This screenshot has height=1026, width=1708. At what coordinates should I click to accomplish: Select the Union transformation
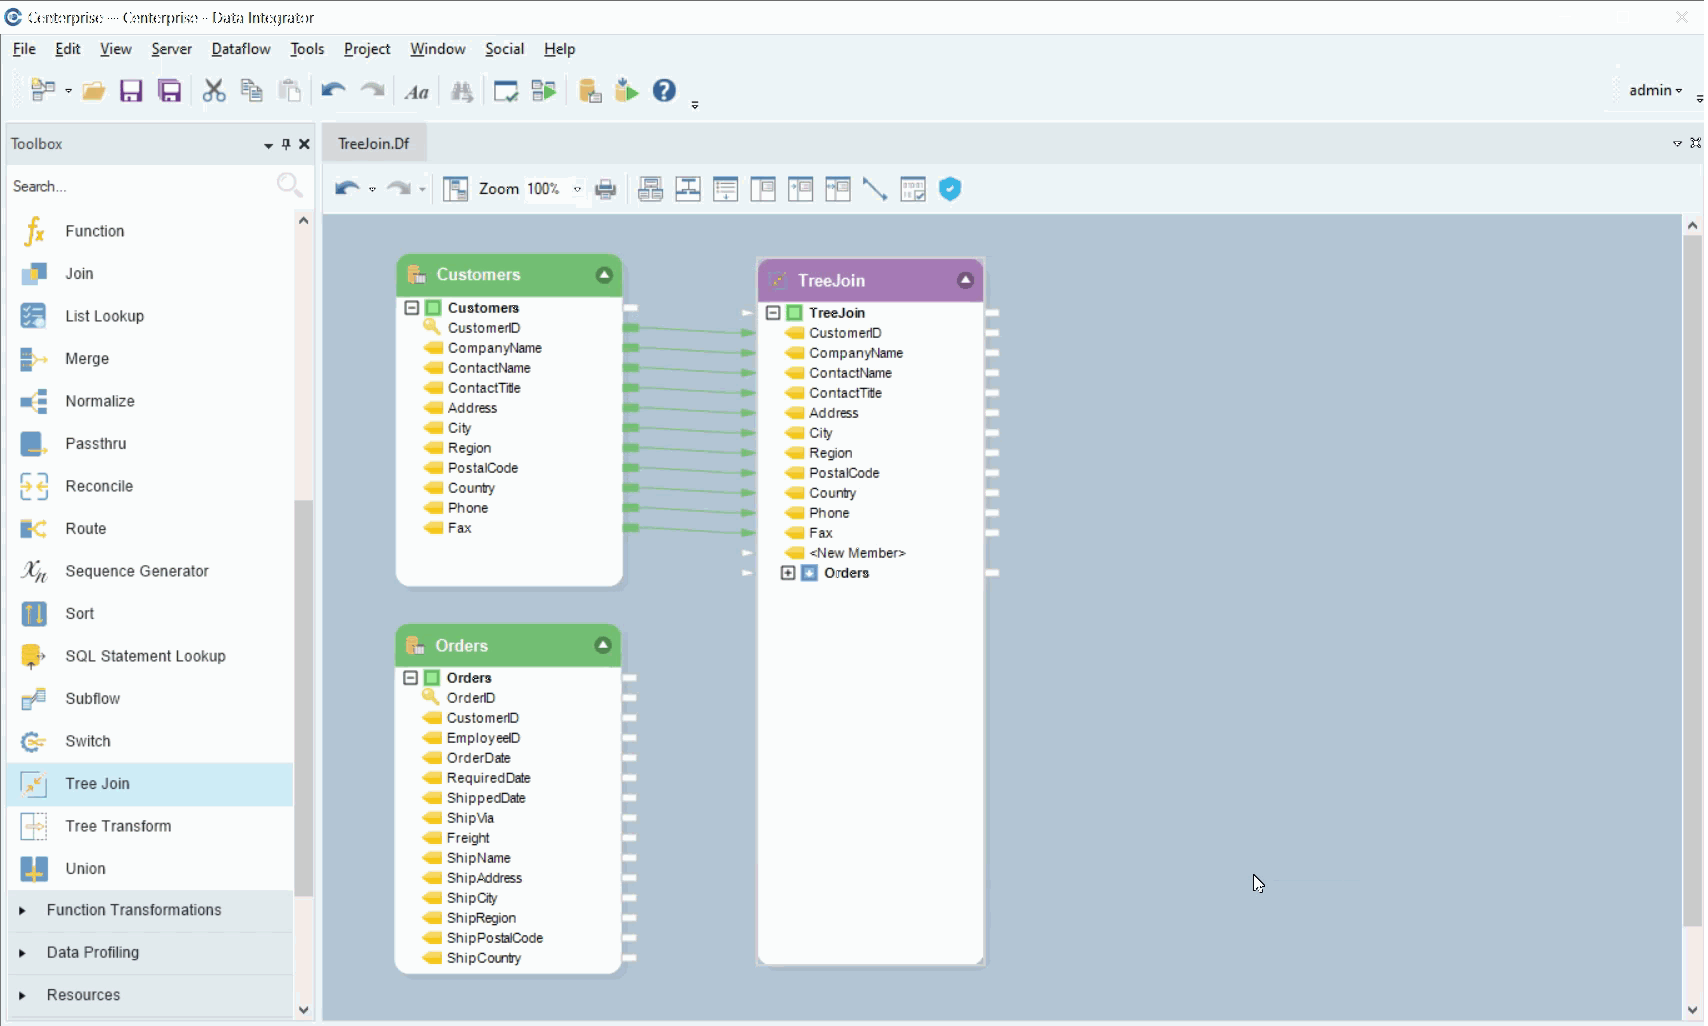85,869
